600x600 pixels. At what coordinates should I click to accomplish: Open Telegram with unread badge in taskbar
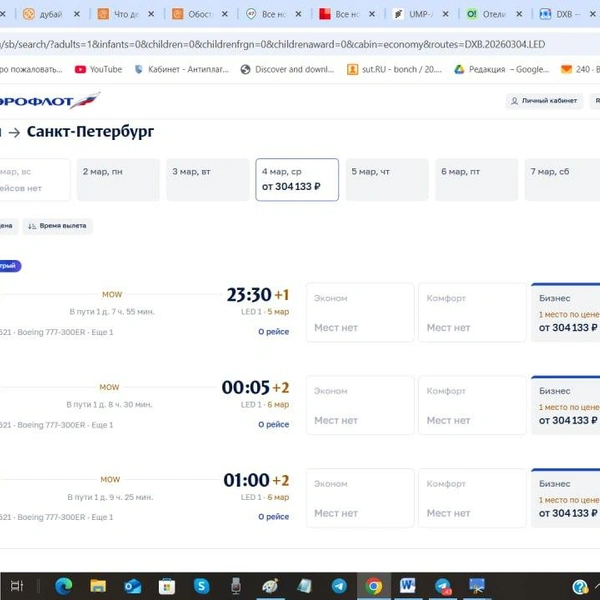tap(443, 586)
